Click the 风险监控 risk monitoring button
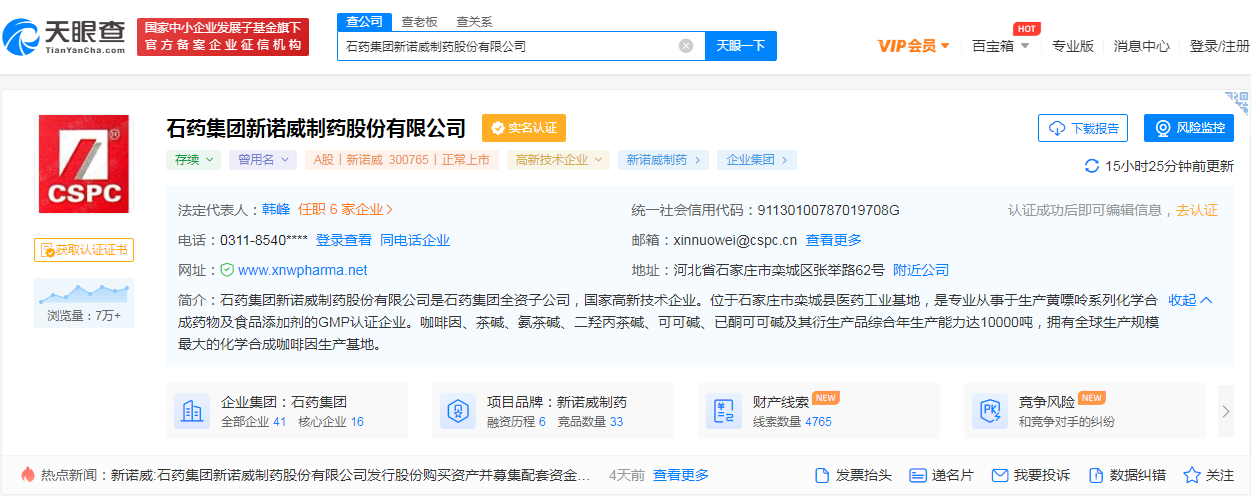This screenshot has width=1251, height=496. click(x=1189, y=128)
